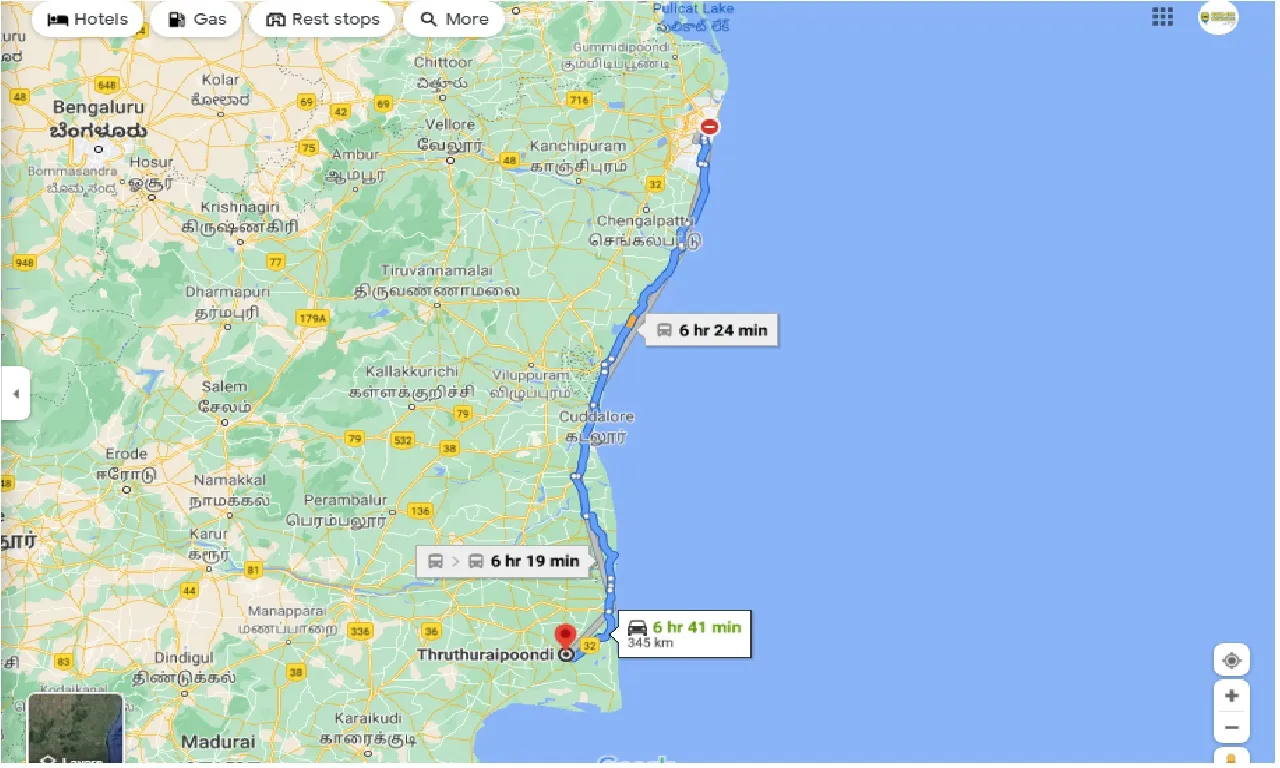Click the red origin marker near Chennai
1280x768 pixels.
709,127
